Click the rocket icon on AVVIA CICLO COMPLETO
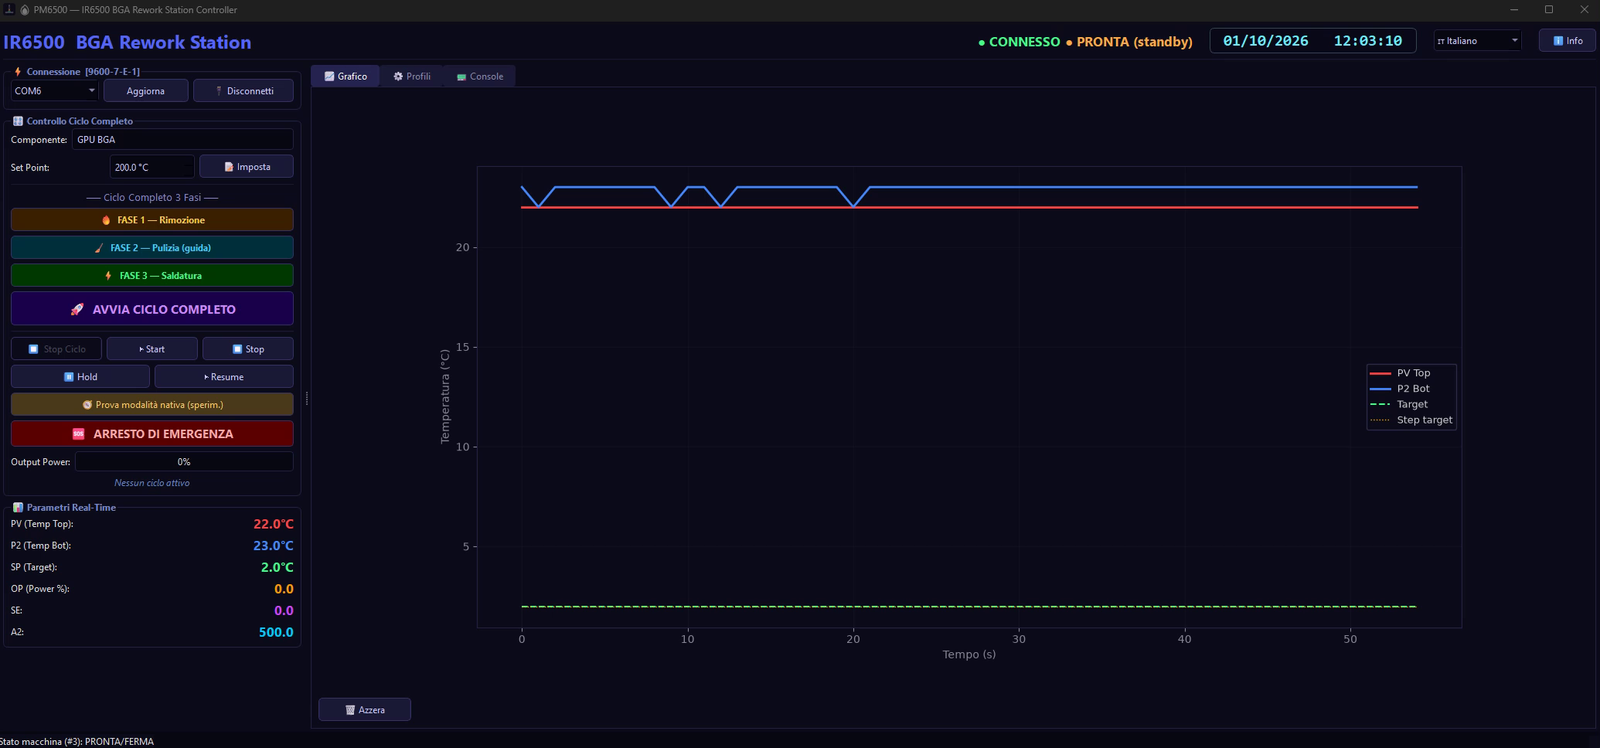The height and width of the screenshot is (748, 1600). (x=77, y=310)
